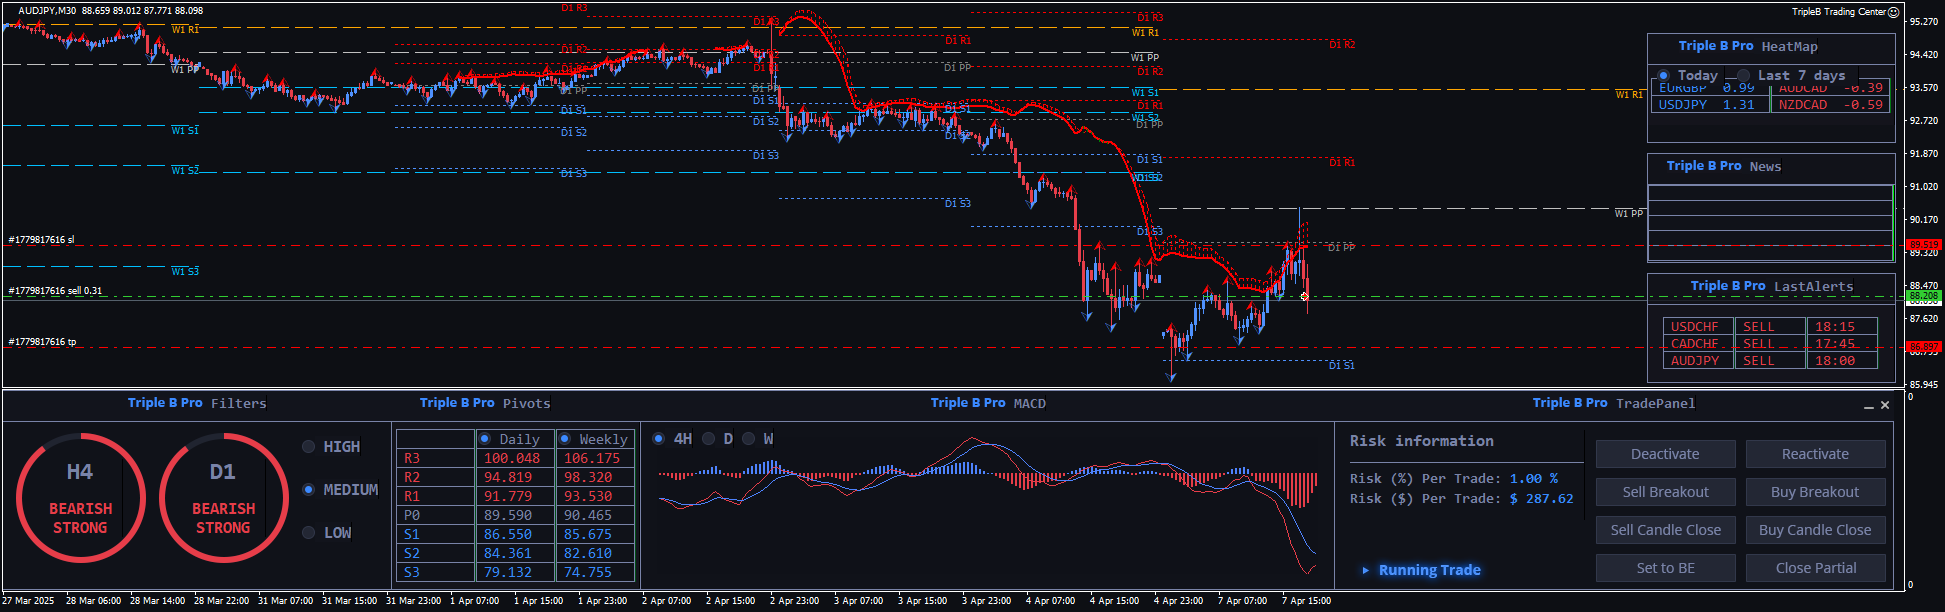Close the TradePanel using the X icon
Image resolution: width=1945 pixels, height=612 pixels.
click(x=1885, y=405)
